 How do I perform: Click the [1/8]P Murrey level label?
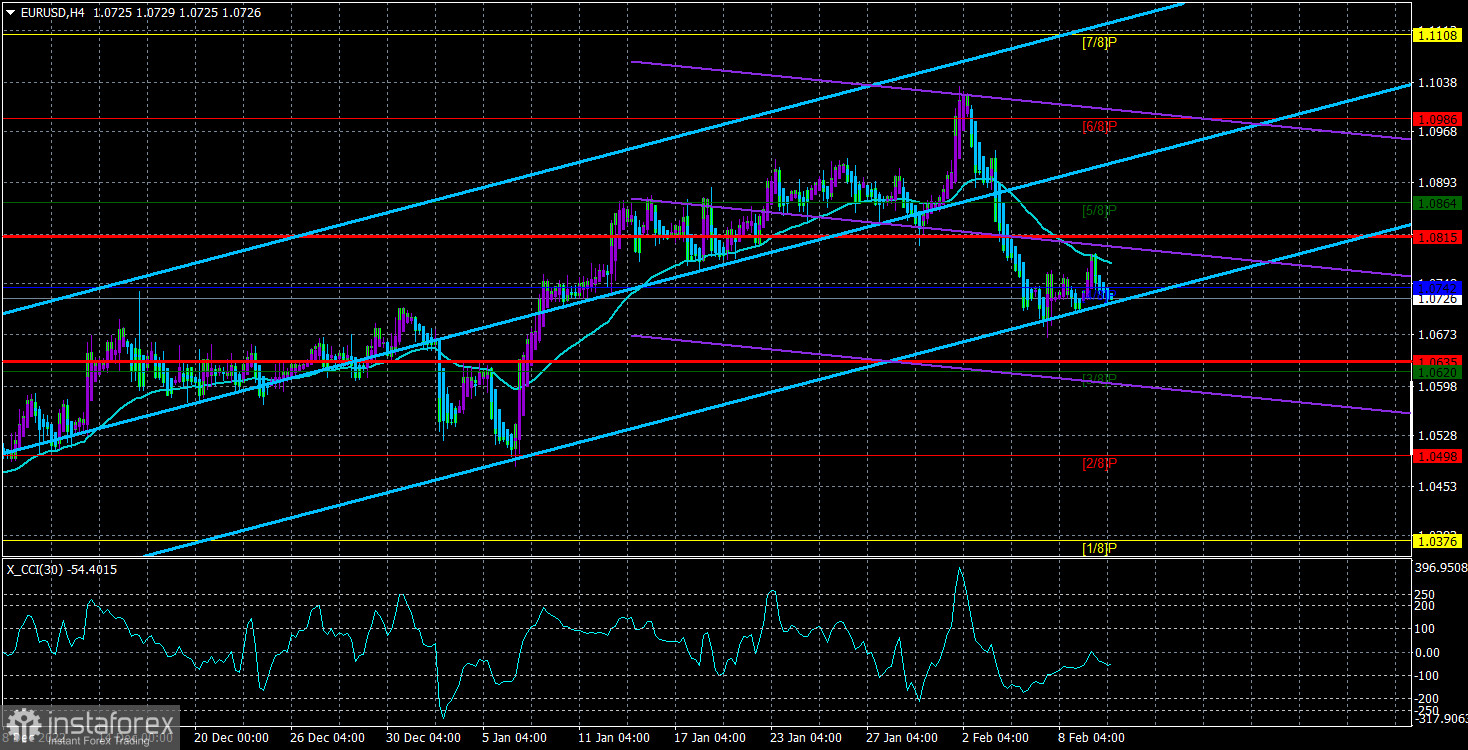1099,548
